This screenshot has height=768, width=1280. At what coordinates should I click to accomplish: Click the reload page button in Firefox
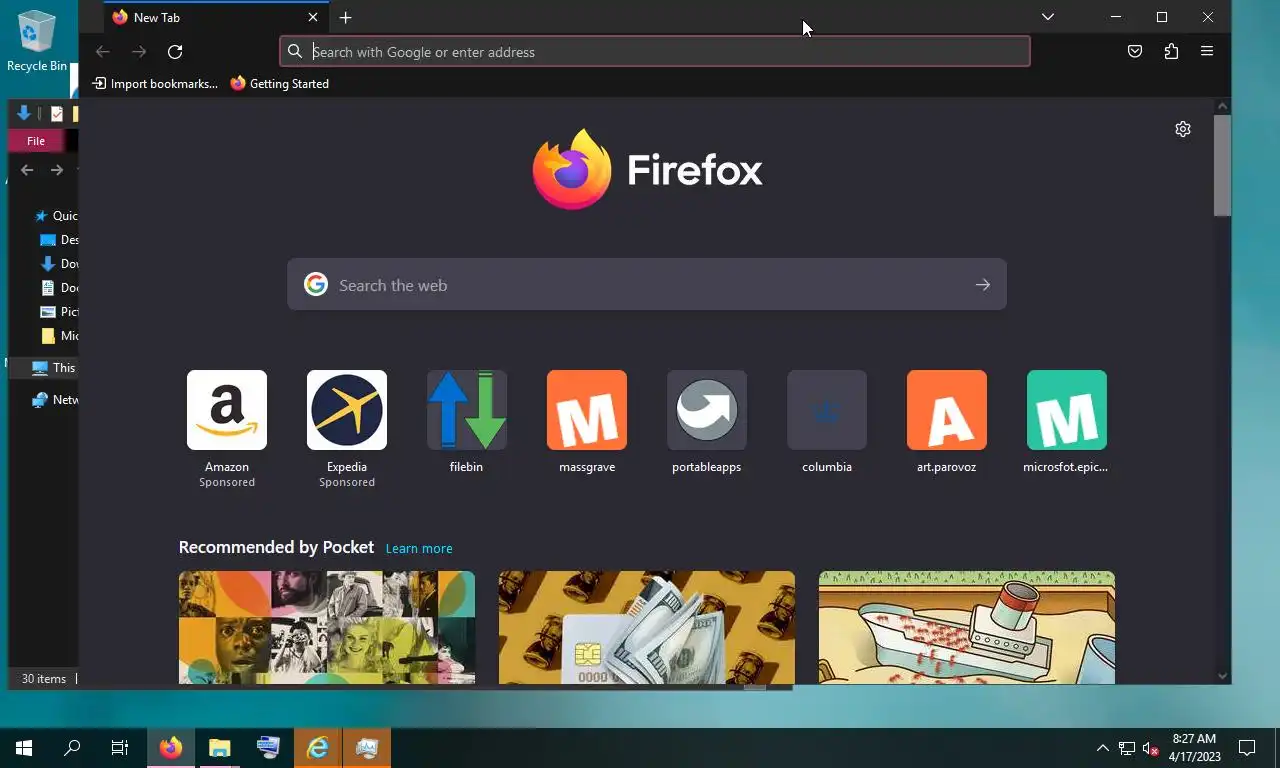(175, 52)
